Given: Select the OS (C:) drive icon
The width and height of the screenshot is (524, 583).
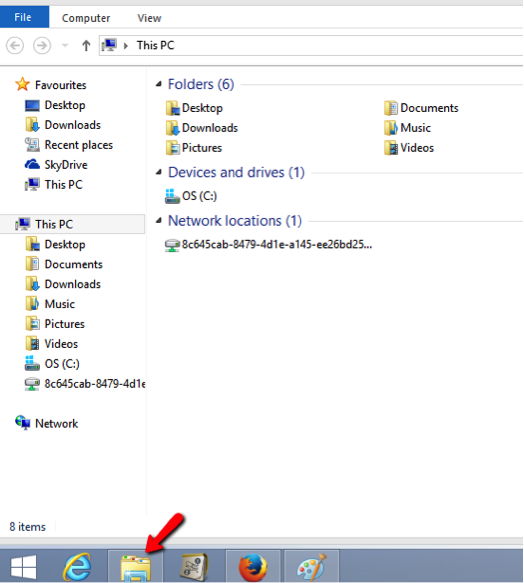Looking at the screenshot, I should point(173,196).
